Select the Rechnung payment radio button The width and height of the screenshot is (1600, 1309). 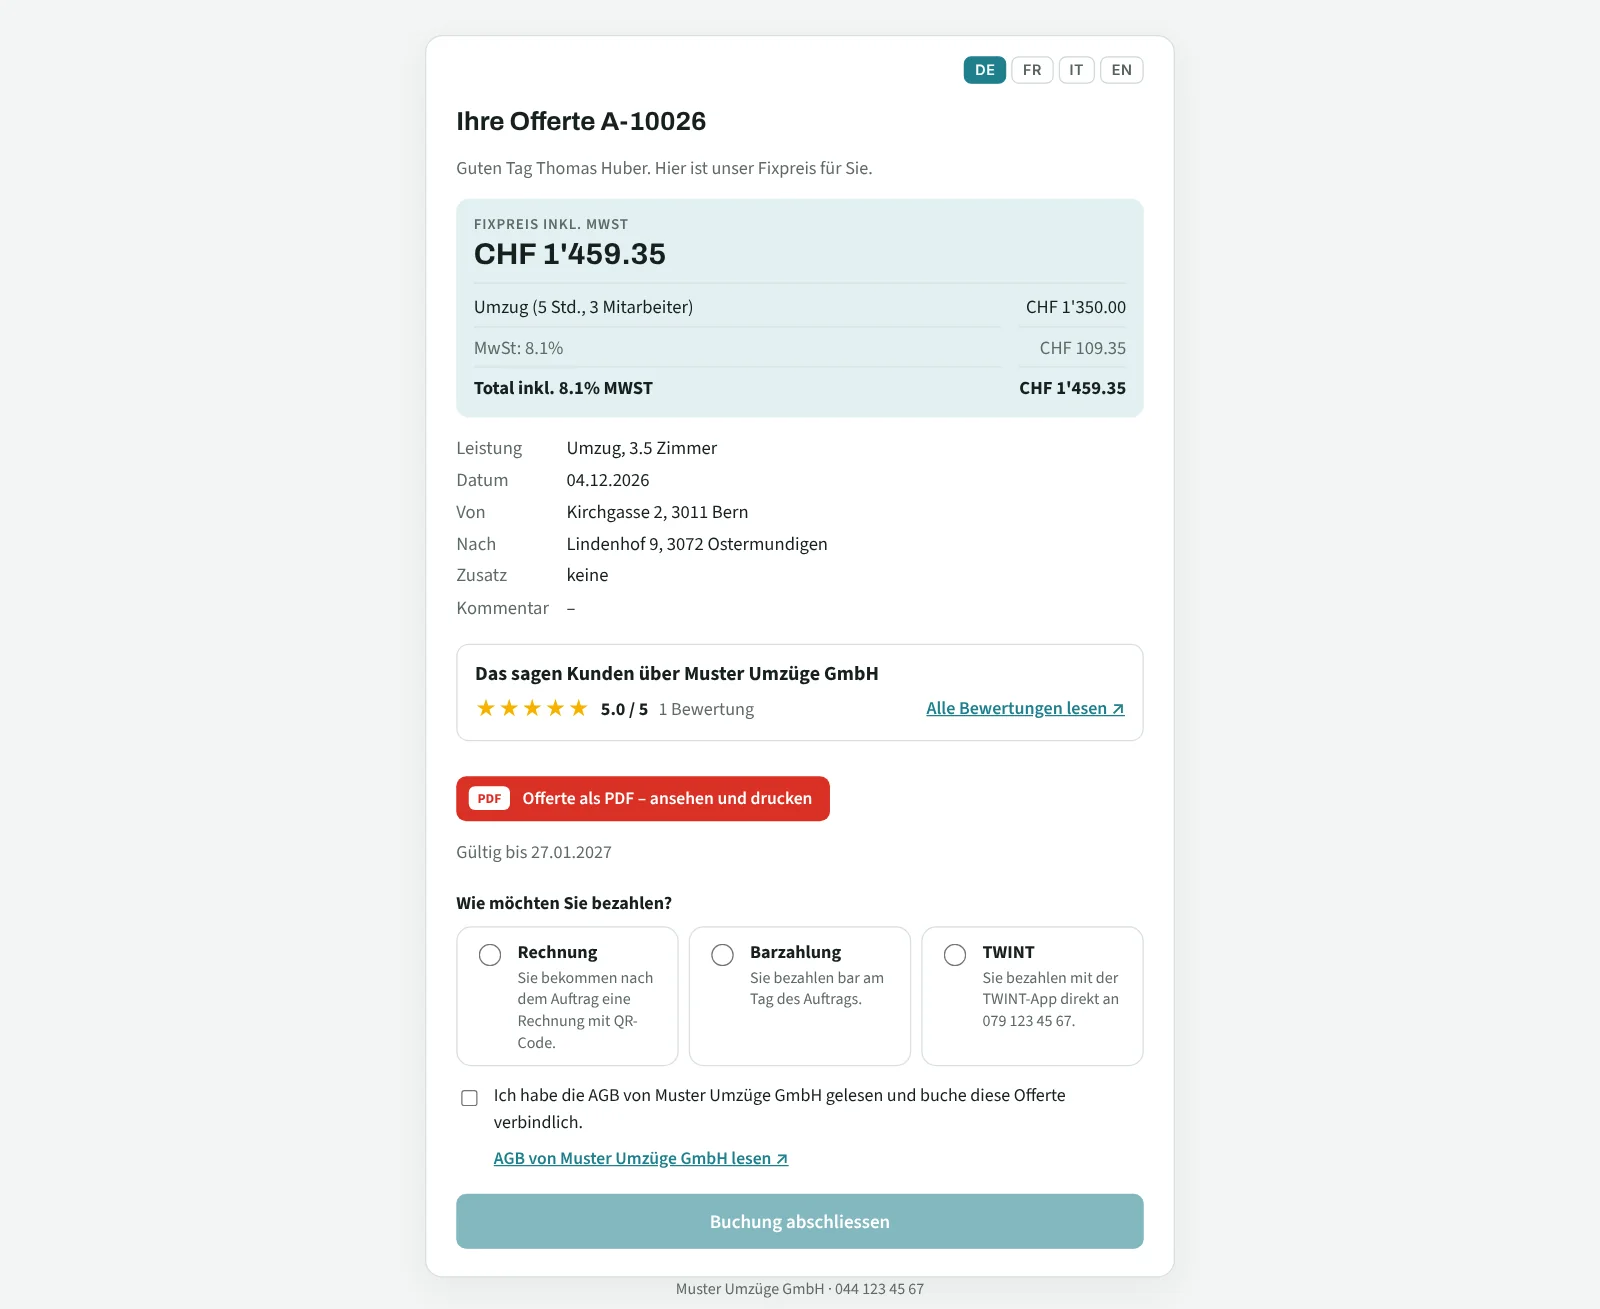490,955
